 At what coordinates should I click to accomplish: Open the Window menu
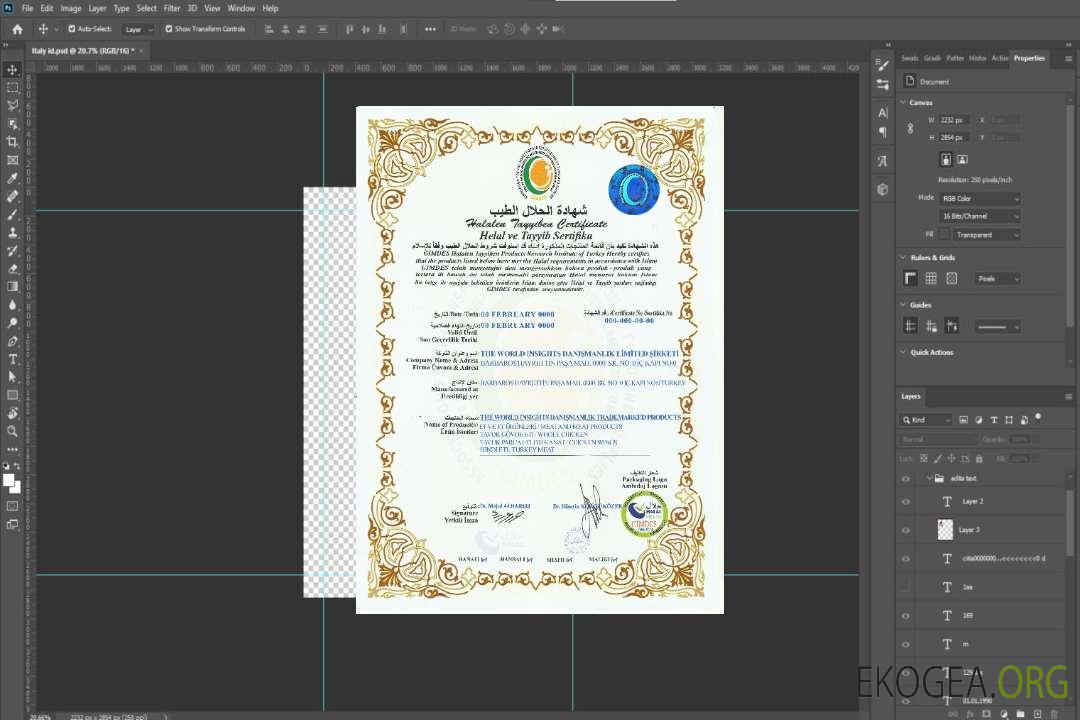pos(241,8)
